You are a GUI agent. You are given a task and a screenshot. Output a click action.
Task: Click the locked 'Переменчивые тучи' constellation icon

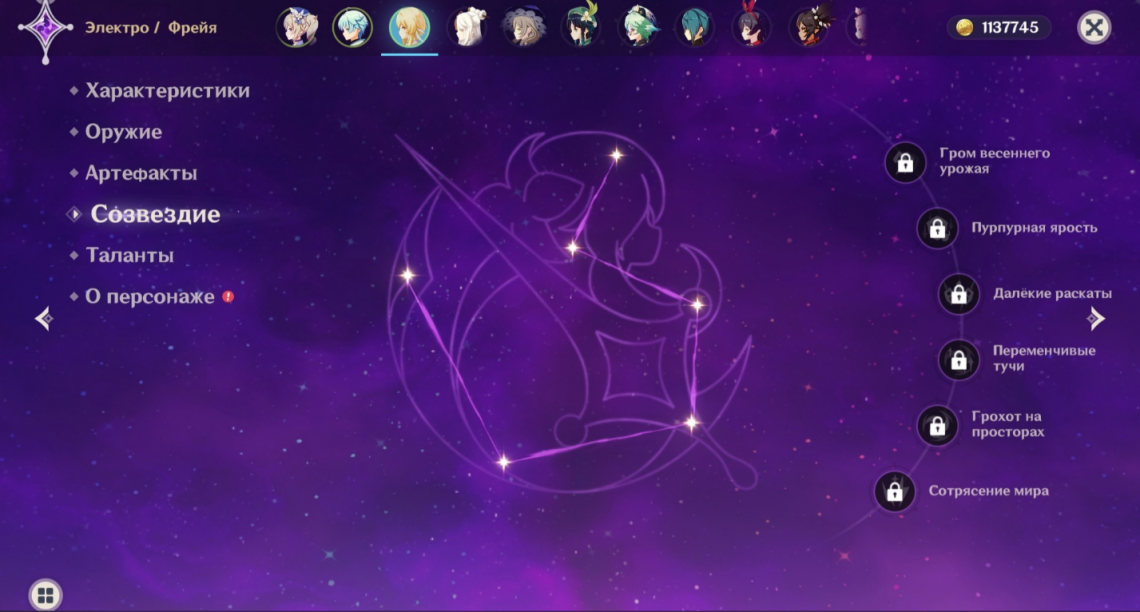(958, 359)
